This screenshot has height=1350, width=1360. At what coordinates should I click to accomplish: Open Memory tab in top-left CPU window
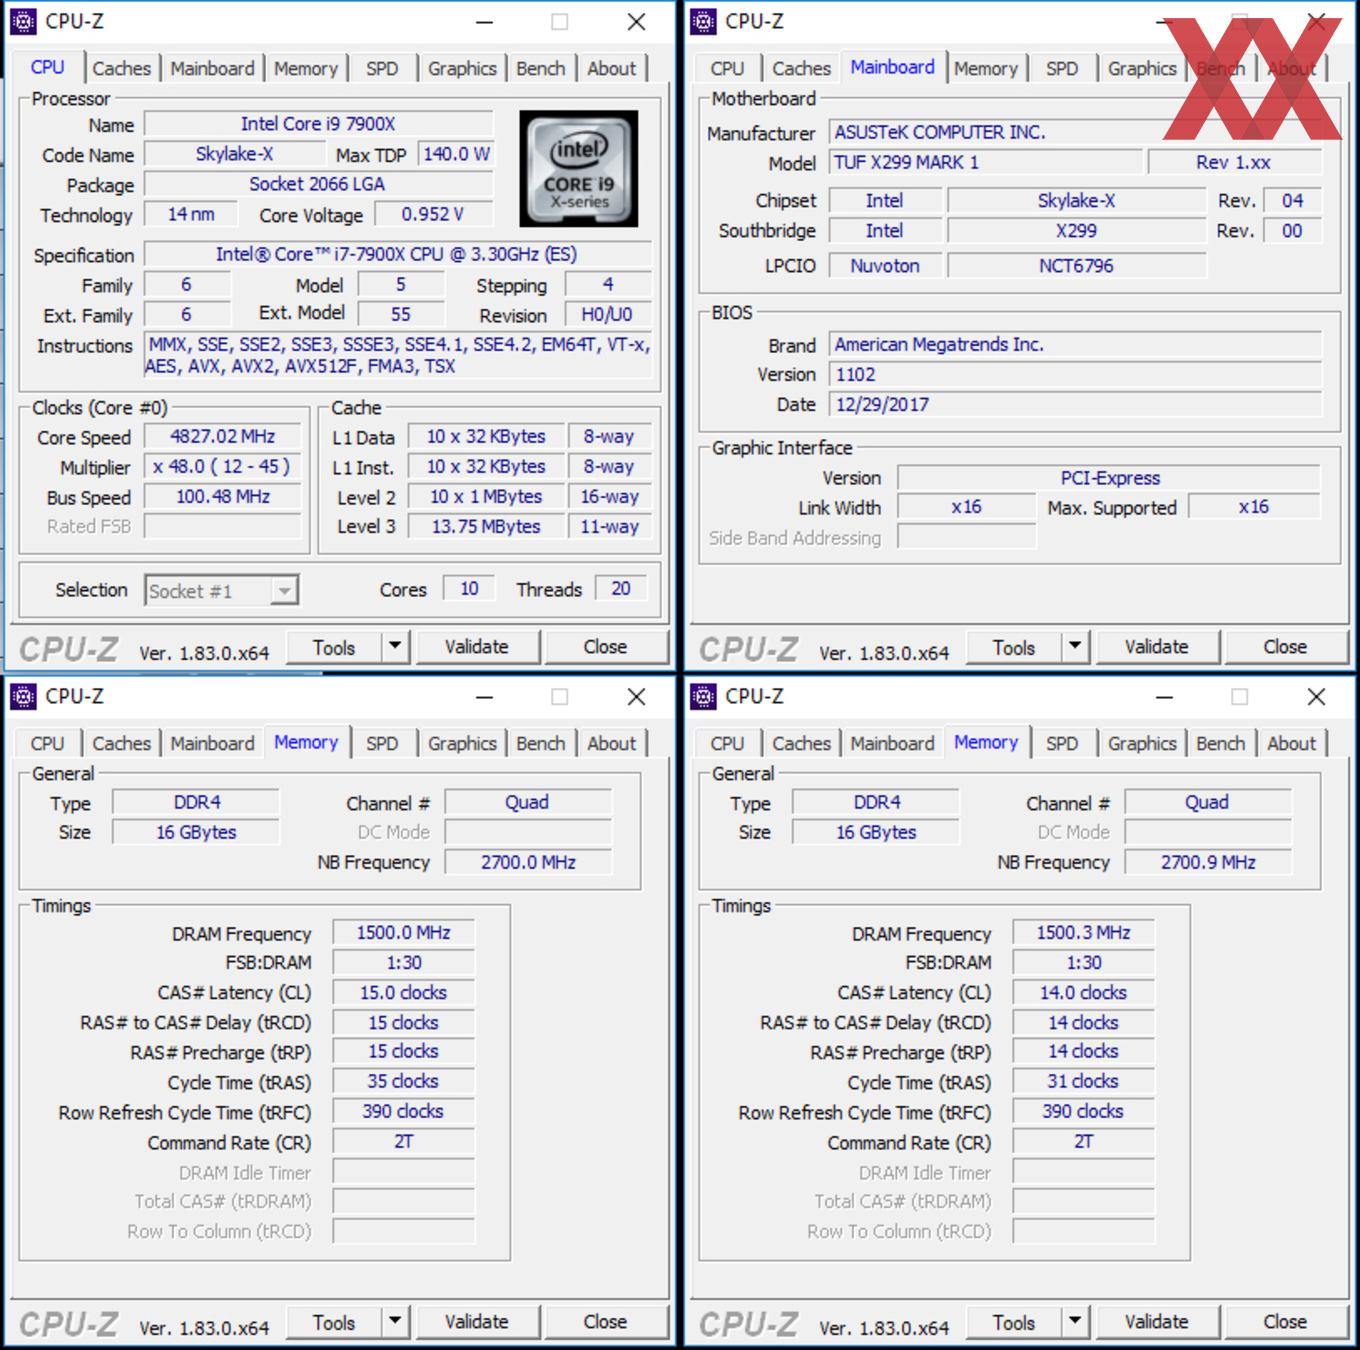point(306,68)
